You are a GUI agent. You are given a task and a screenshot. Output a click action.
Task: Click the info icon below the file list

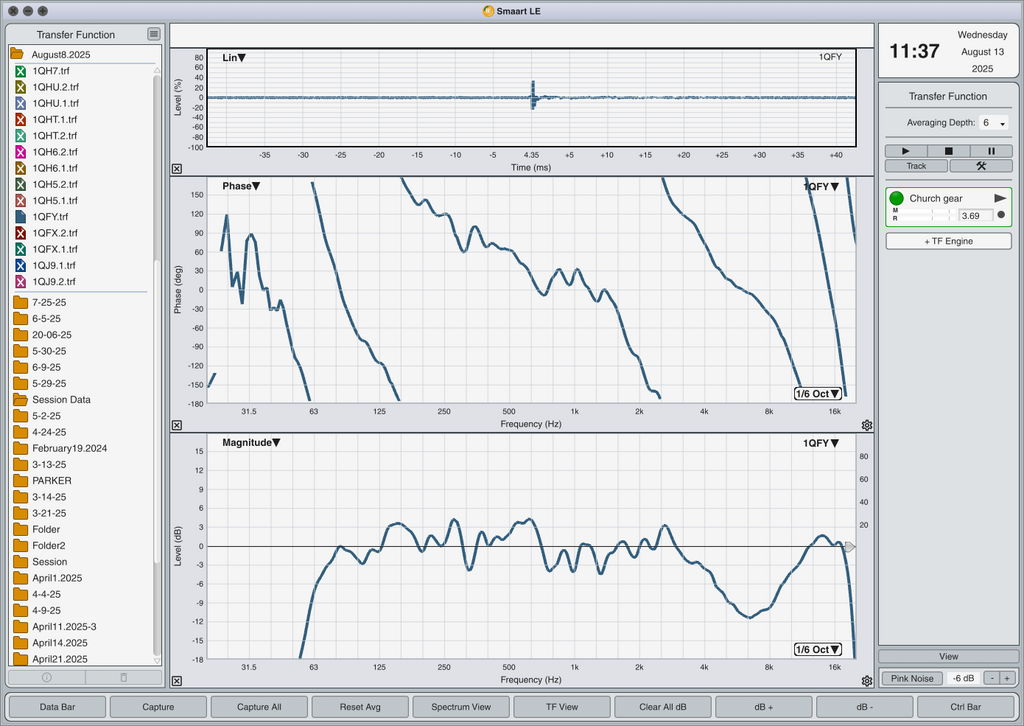[x=46, y=678]
